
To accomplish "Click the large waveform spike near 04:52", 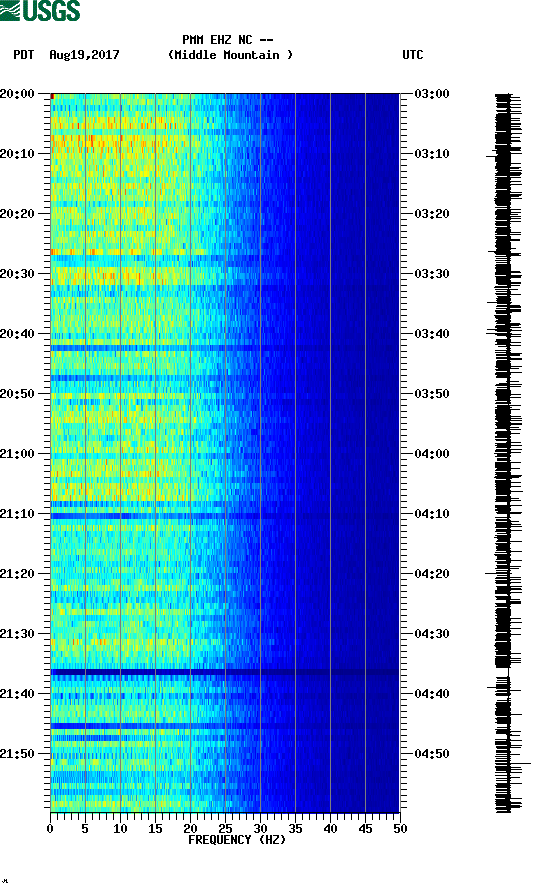I will [x=521, y=763].
